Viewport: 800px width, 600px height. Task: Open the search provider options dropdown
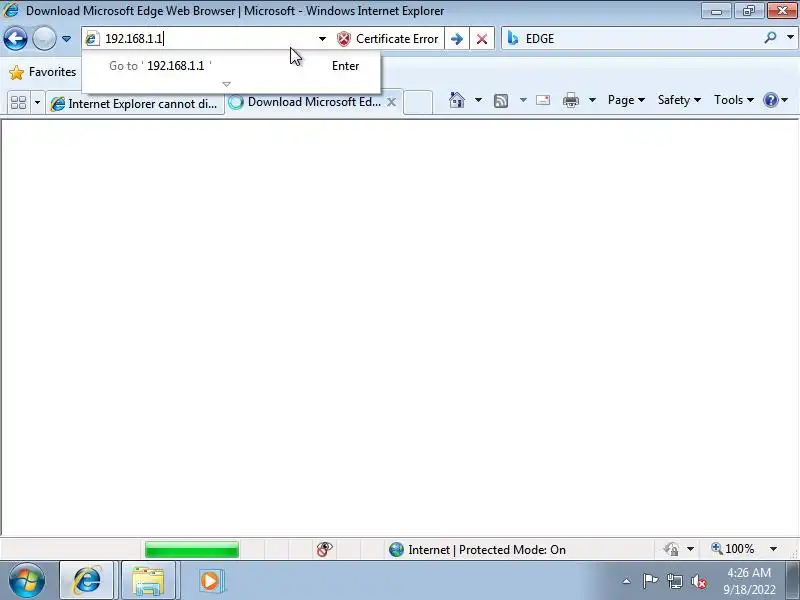tap(790, 37)
